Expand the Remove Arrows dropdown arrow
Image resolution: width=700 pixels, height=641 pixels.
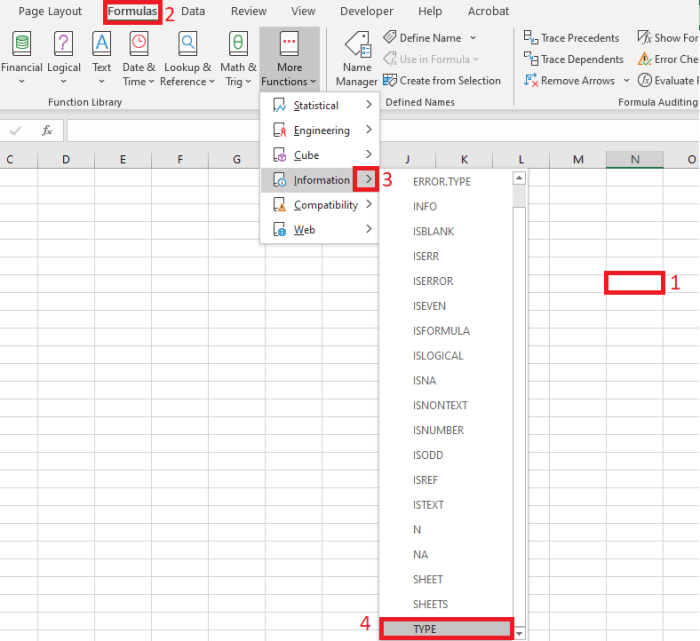click(x=626, y=81)
